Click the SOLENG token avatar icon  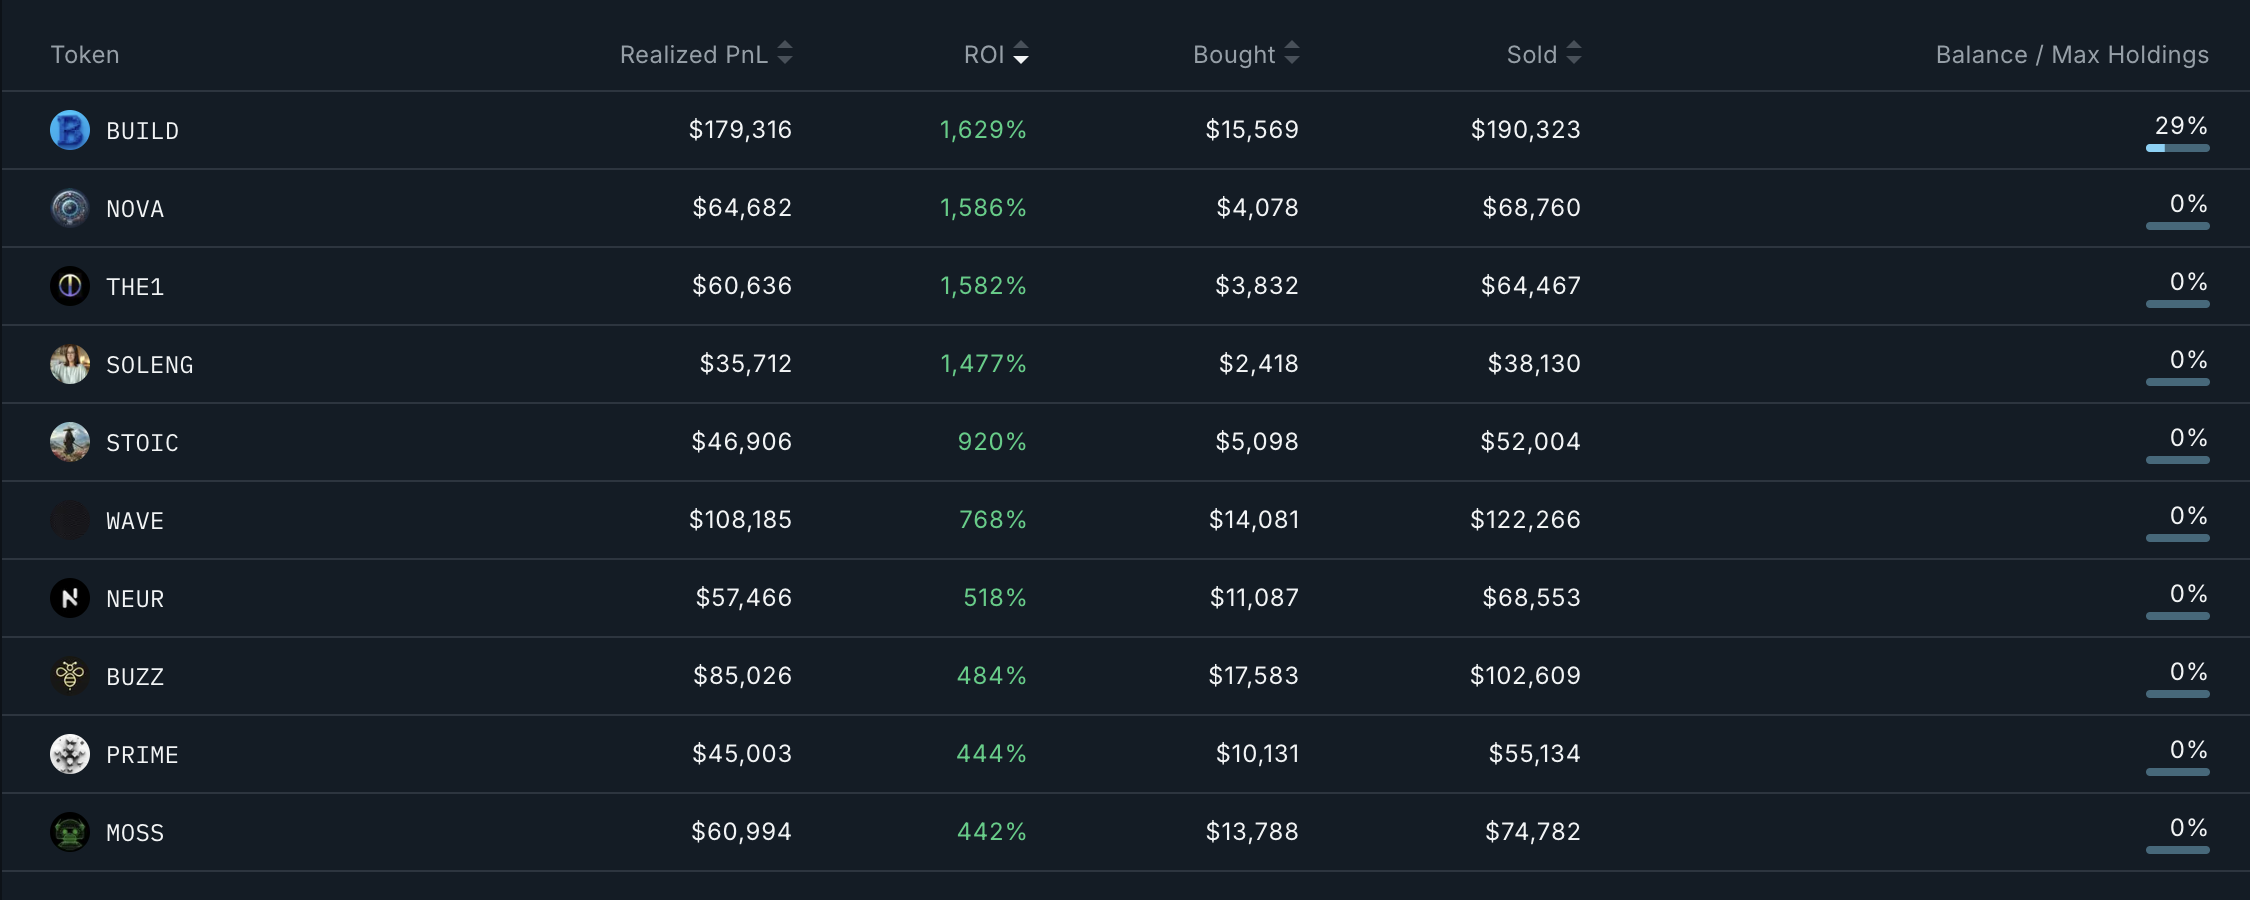point(70,364)
